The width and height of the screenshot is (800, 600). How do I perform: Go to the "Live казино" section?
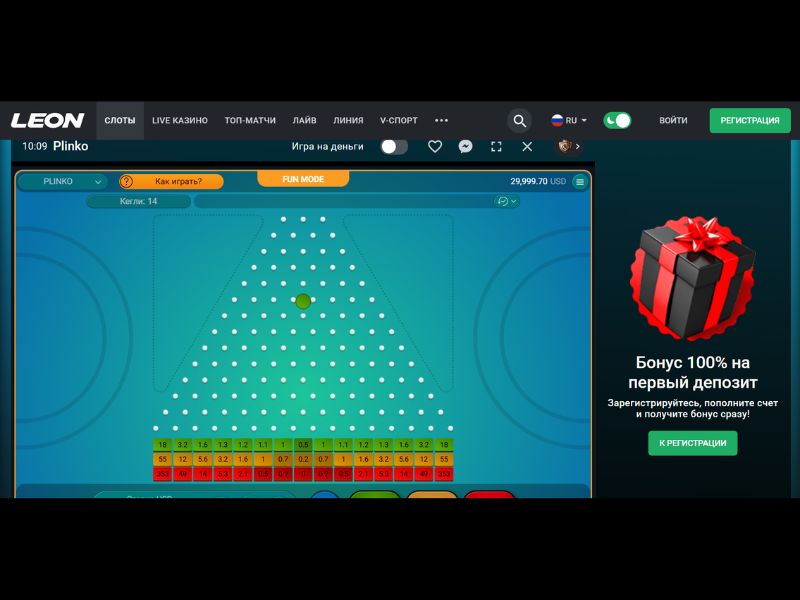pos(180,120)
